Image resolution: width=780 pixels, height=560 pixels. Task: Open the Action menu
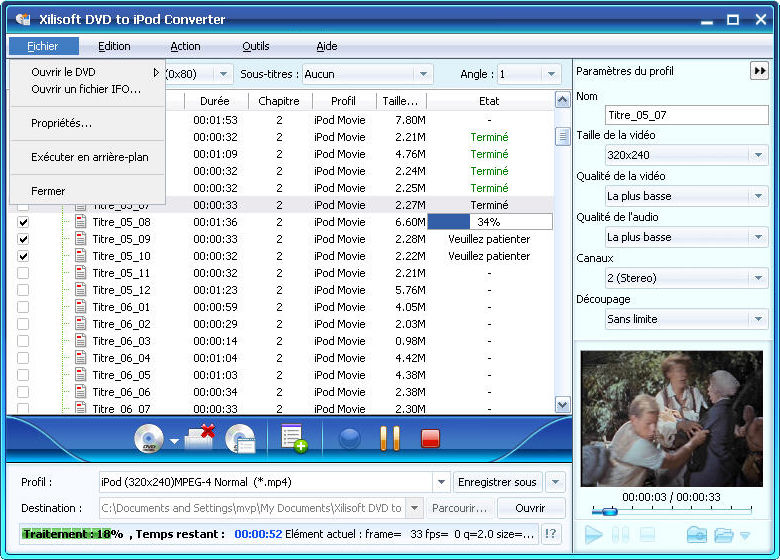(185, 46)
